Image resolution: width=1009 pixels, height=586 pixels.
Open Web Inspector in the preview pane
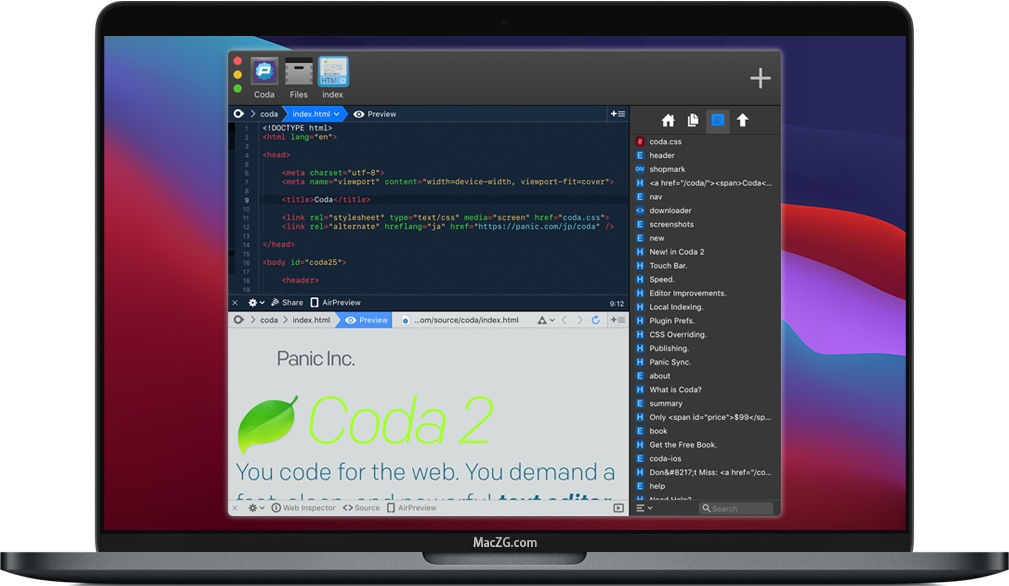click(x=305, y=508)
